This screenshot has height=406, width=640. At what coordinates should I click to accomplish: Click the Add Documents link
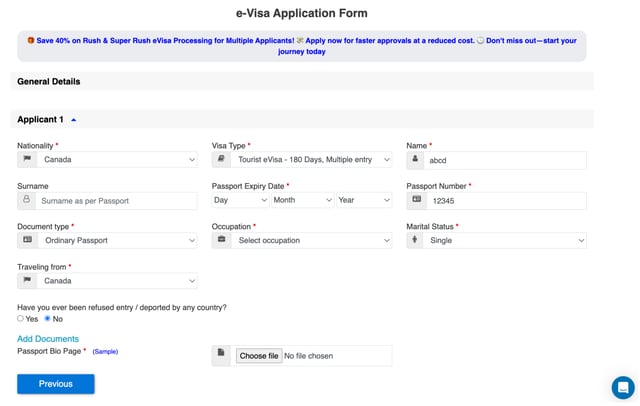point(48,339)
